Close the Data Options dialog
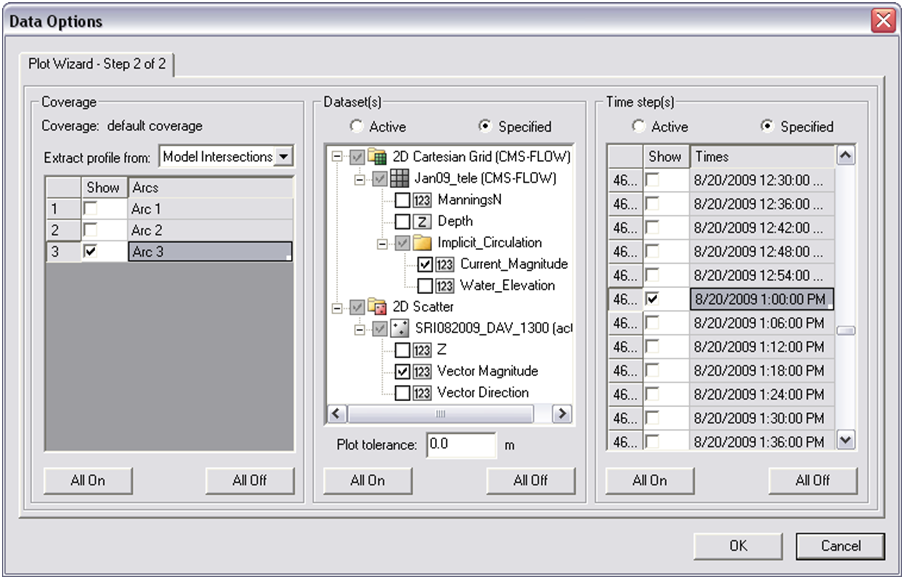The width and height of the screenshot is (904, 579). coord(883,21)
